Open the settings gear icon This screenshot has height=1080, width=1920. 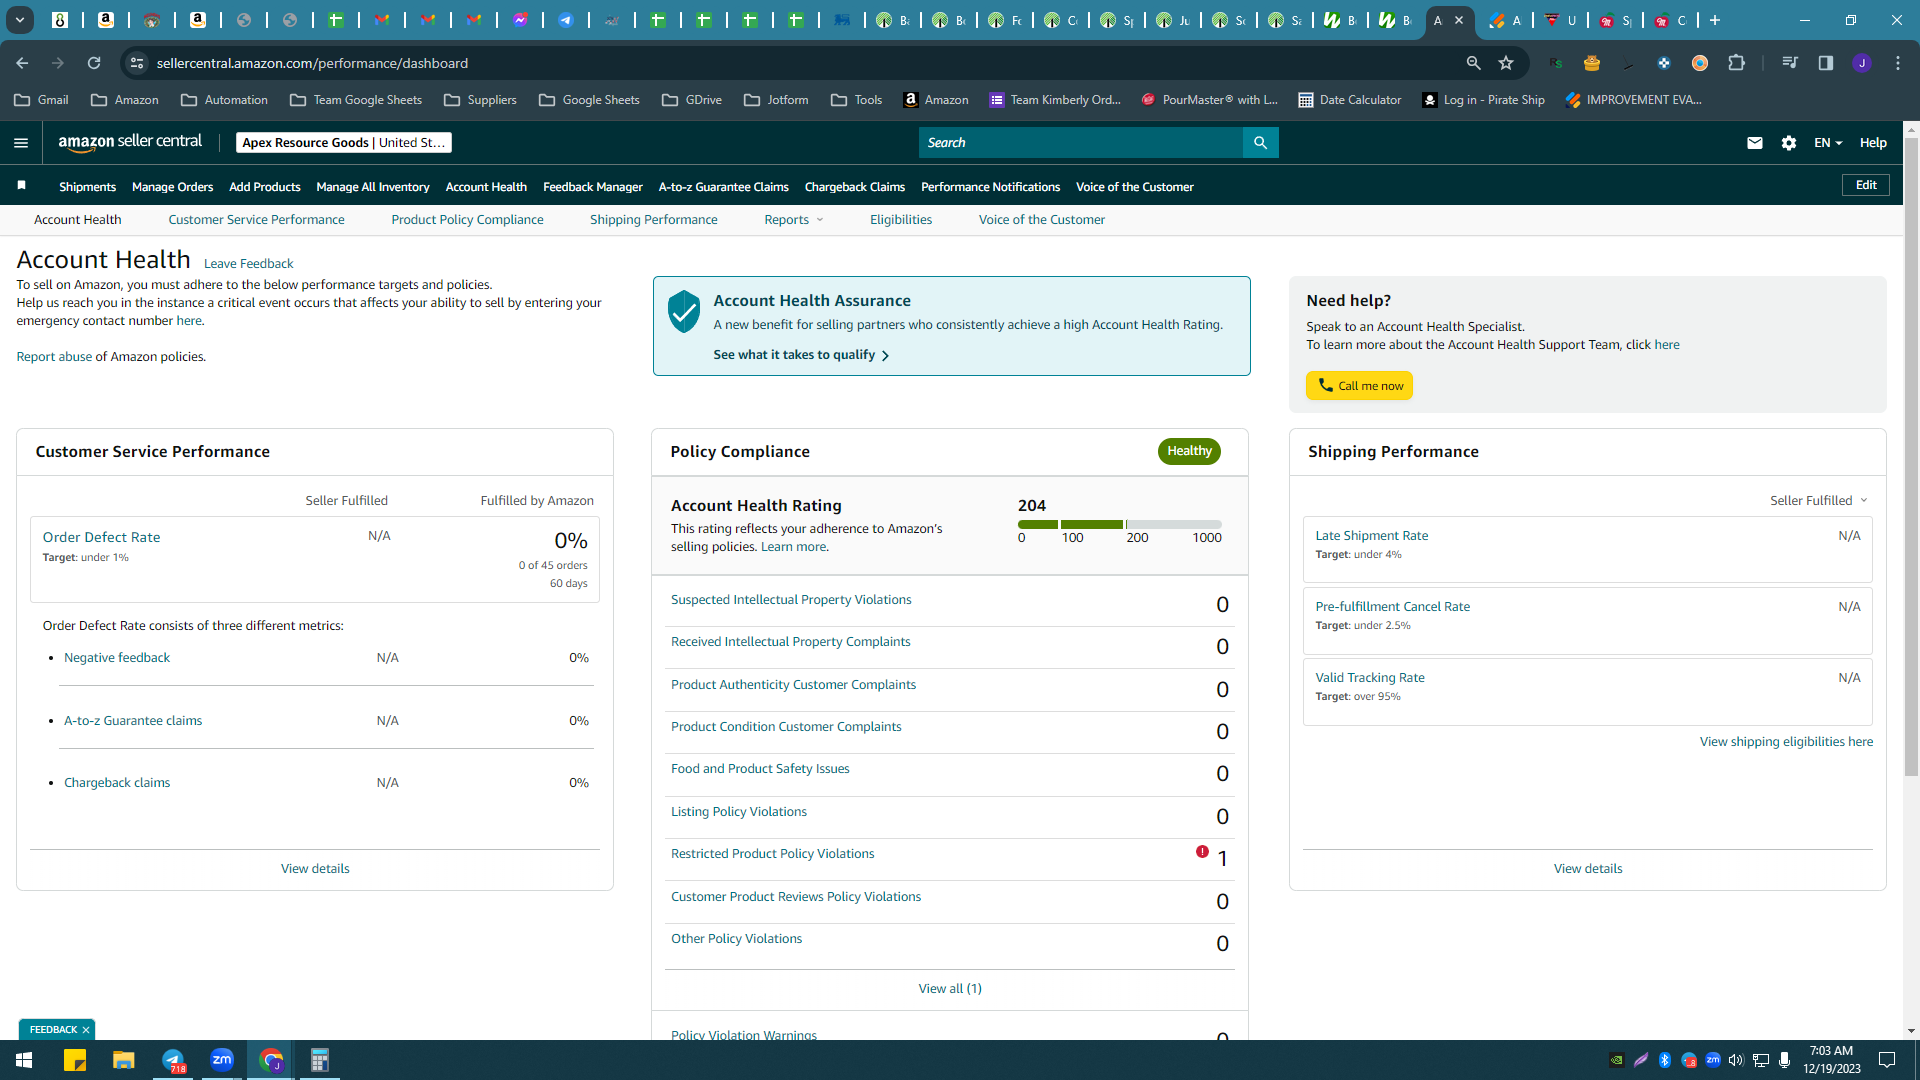coord(1789,143)
